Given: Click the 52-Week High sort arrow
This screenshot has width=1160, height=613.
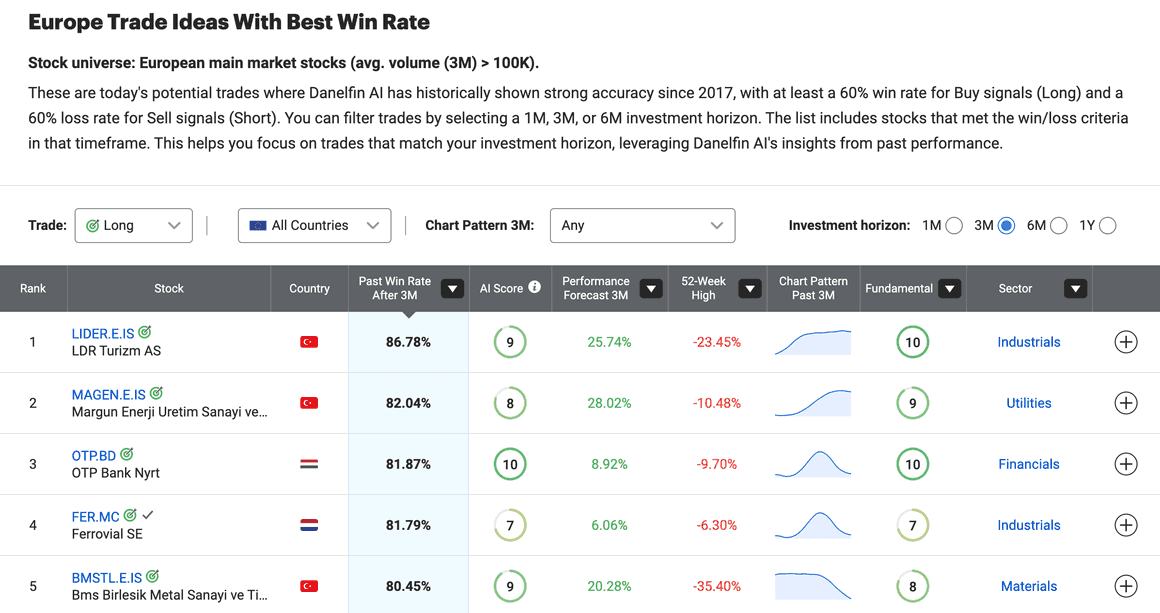Looking at the screenshot, I should tap(749, 288).
